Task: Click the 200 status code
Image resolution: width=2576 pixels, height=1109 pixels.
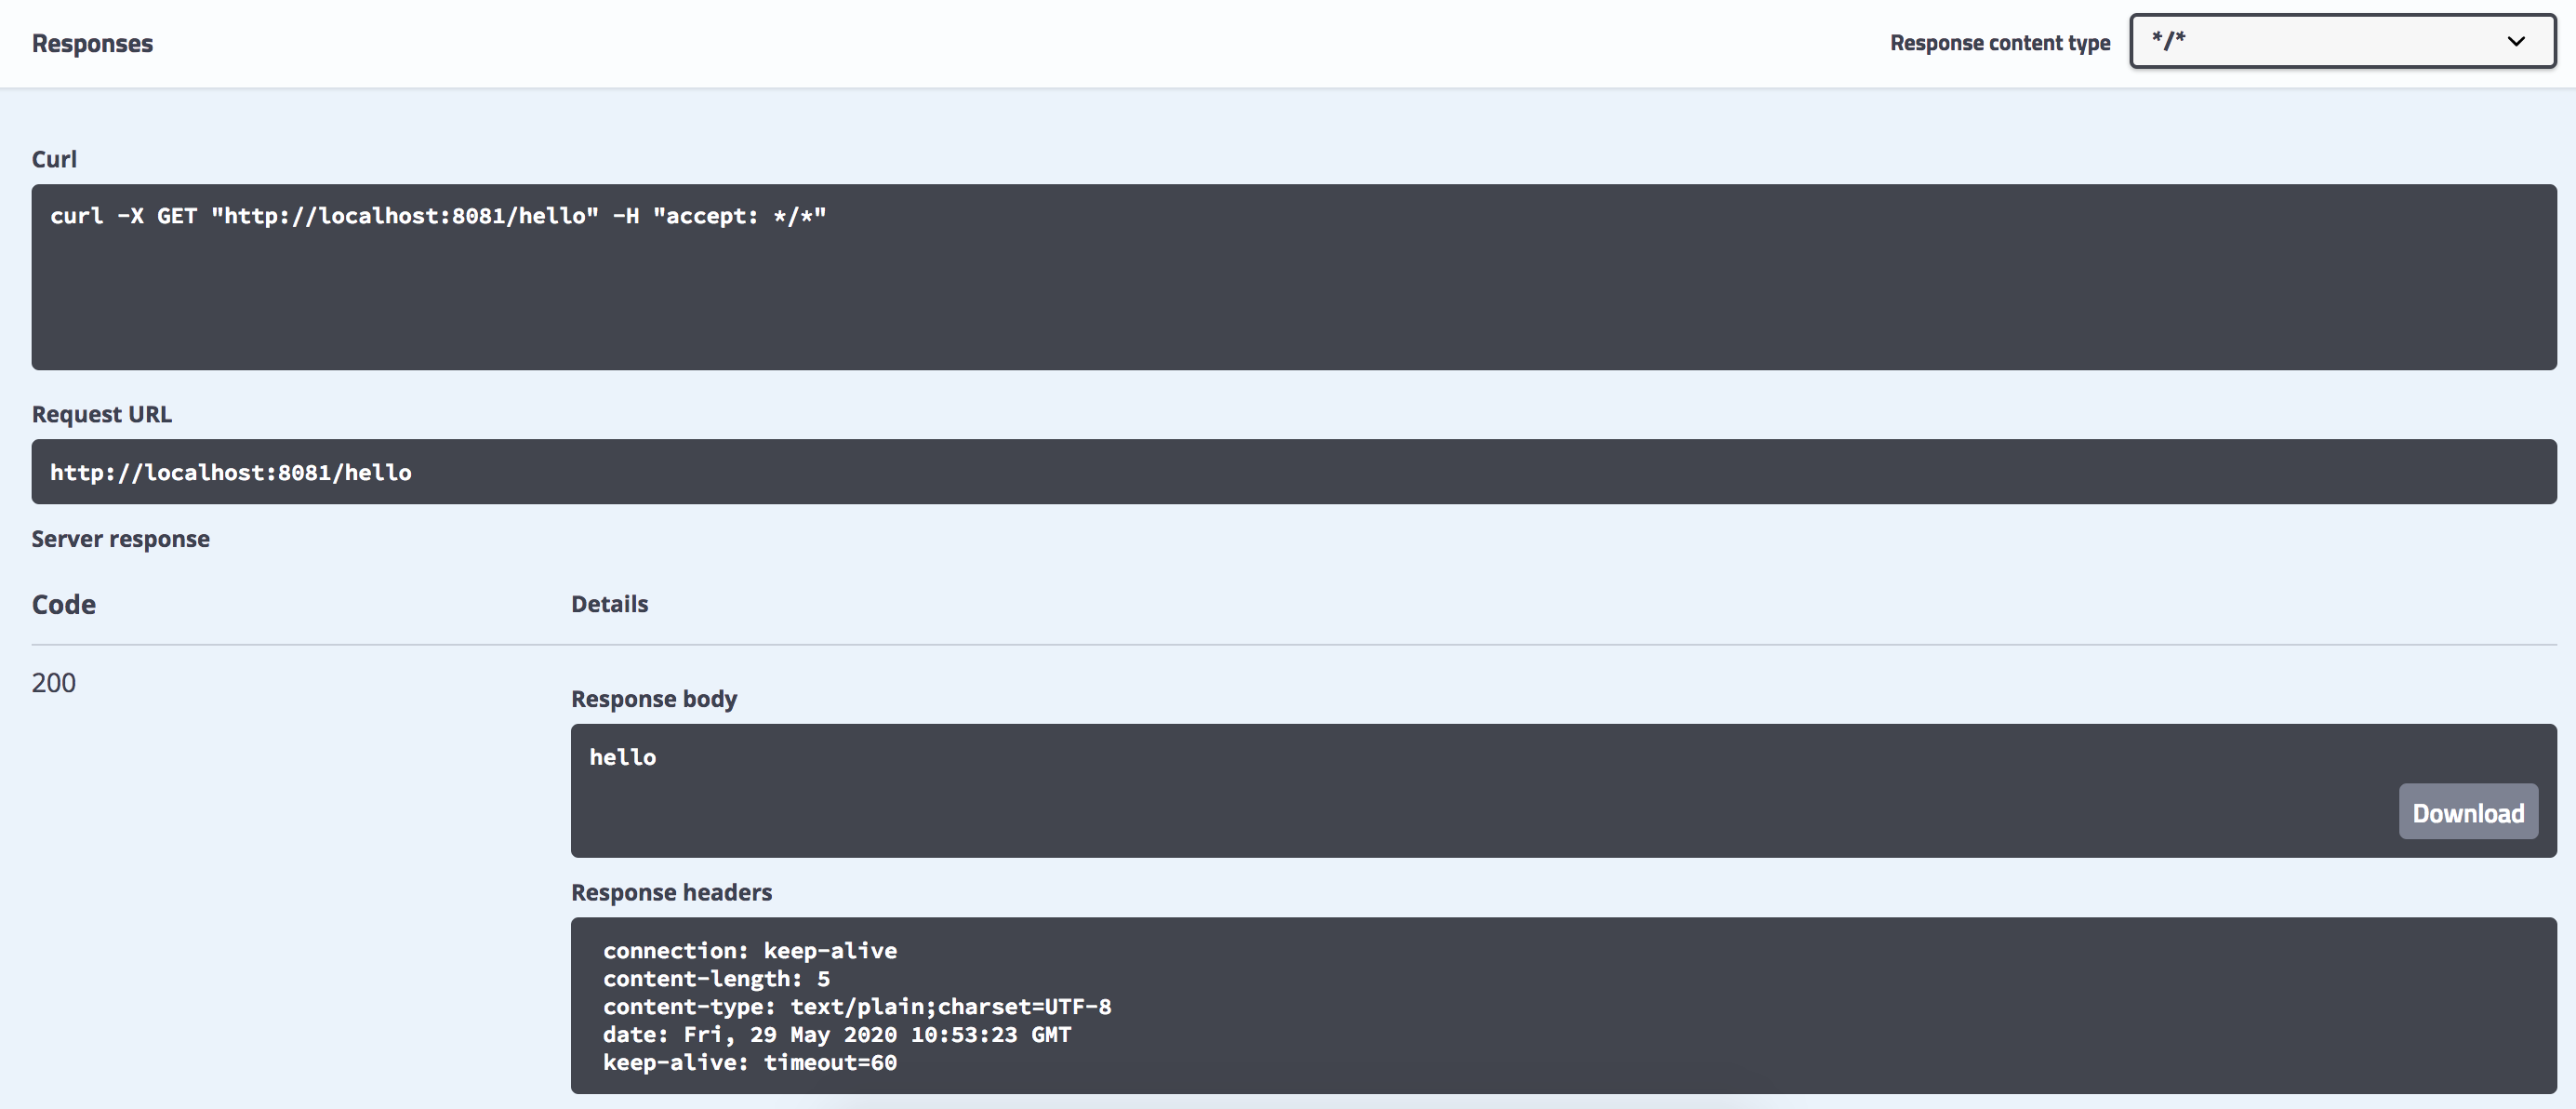Action: click(x=54, y=682)
